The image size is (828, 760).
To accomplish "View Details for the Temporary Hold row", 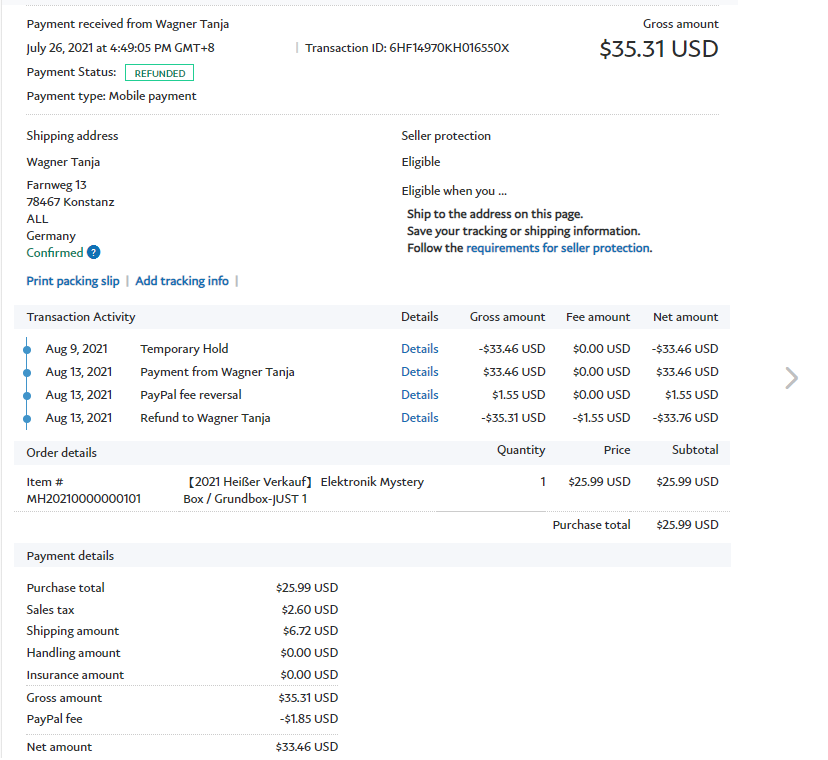I will [419, 349].
